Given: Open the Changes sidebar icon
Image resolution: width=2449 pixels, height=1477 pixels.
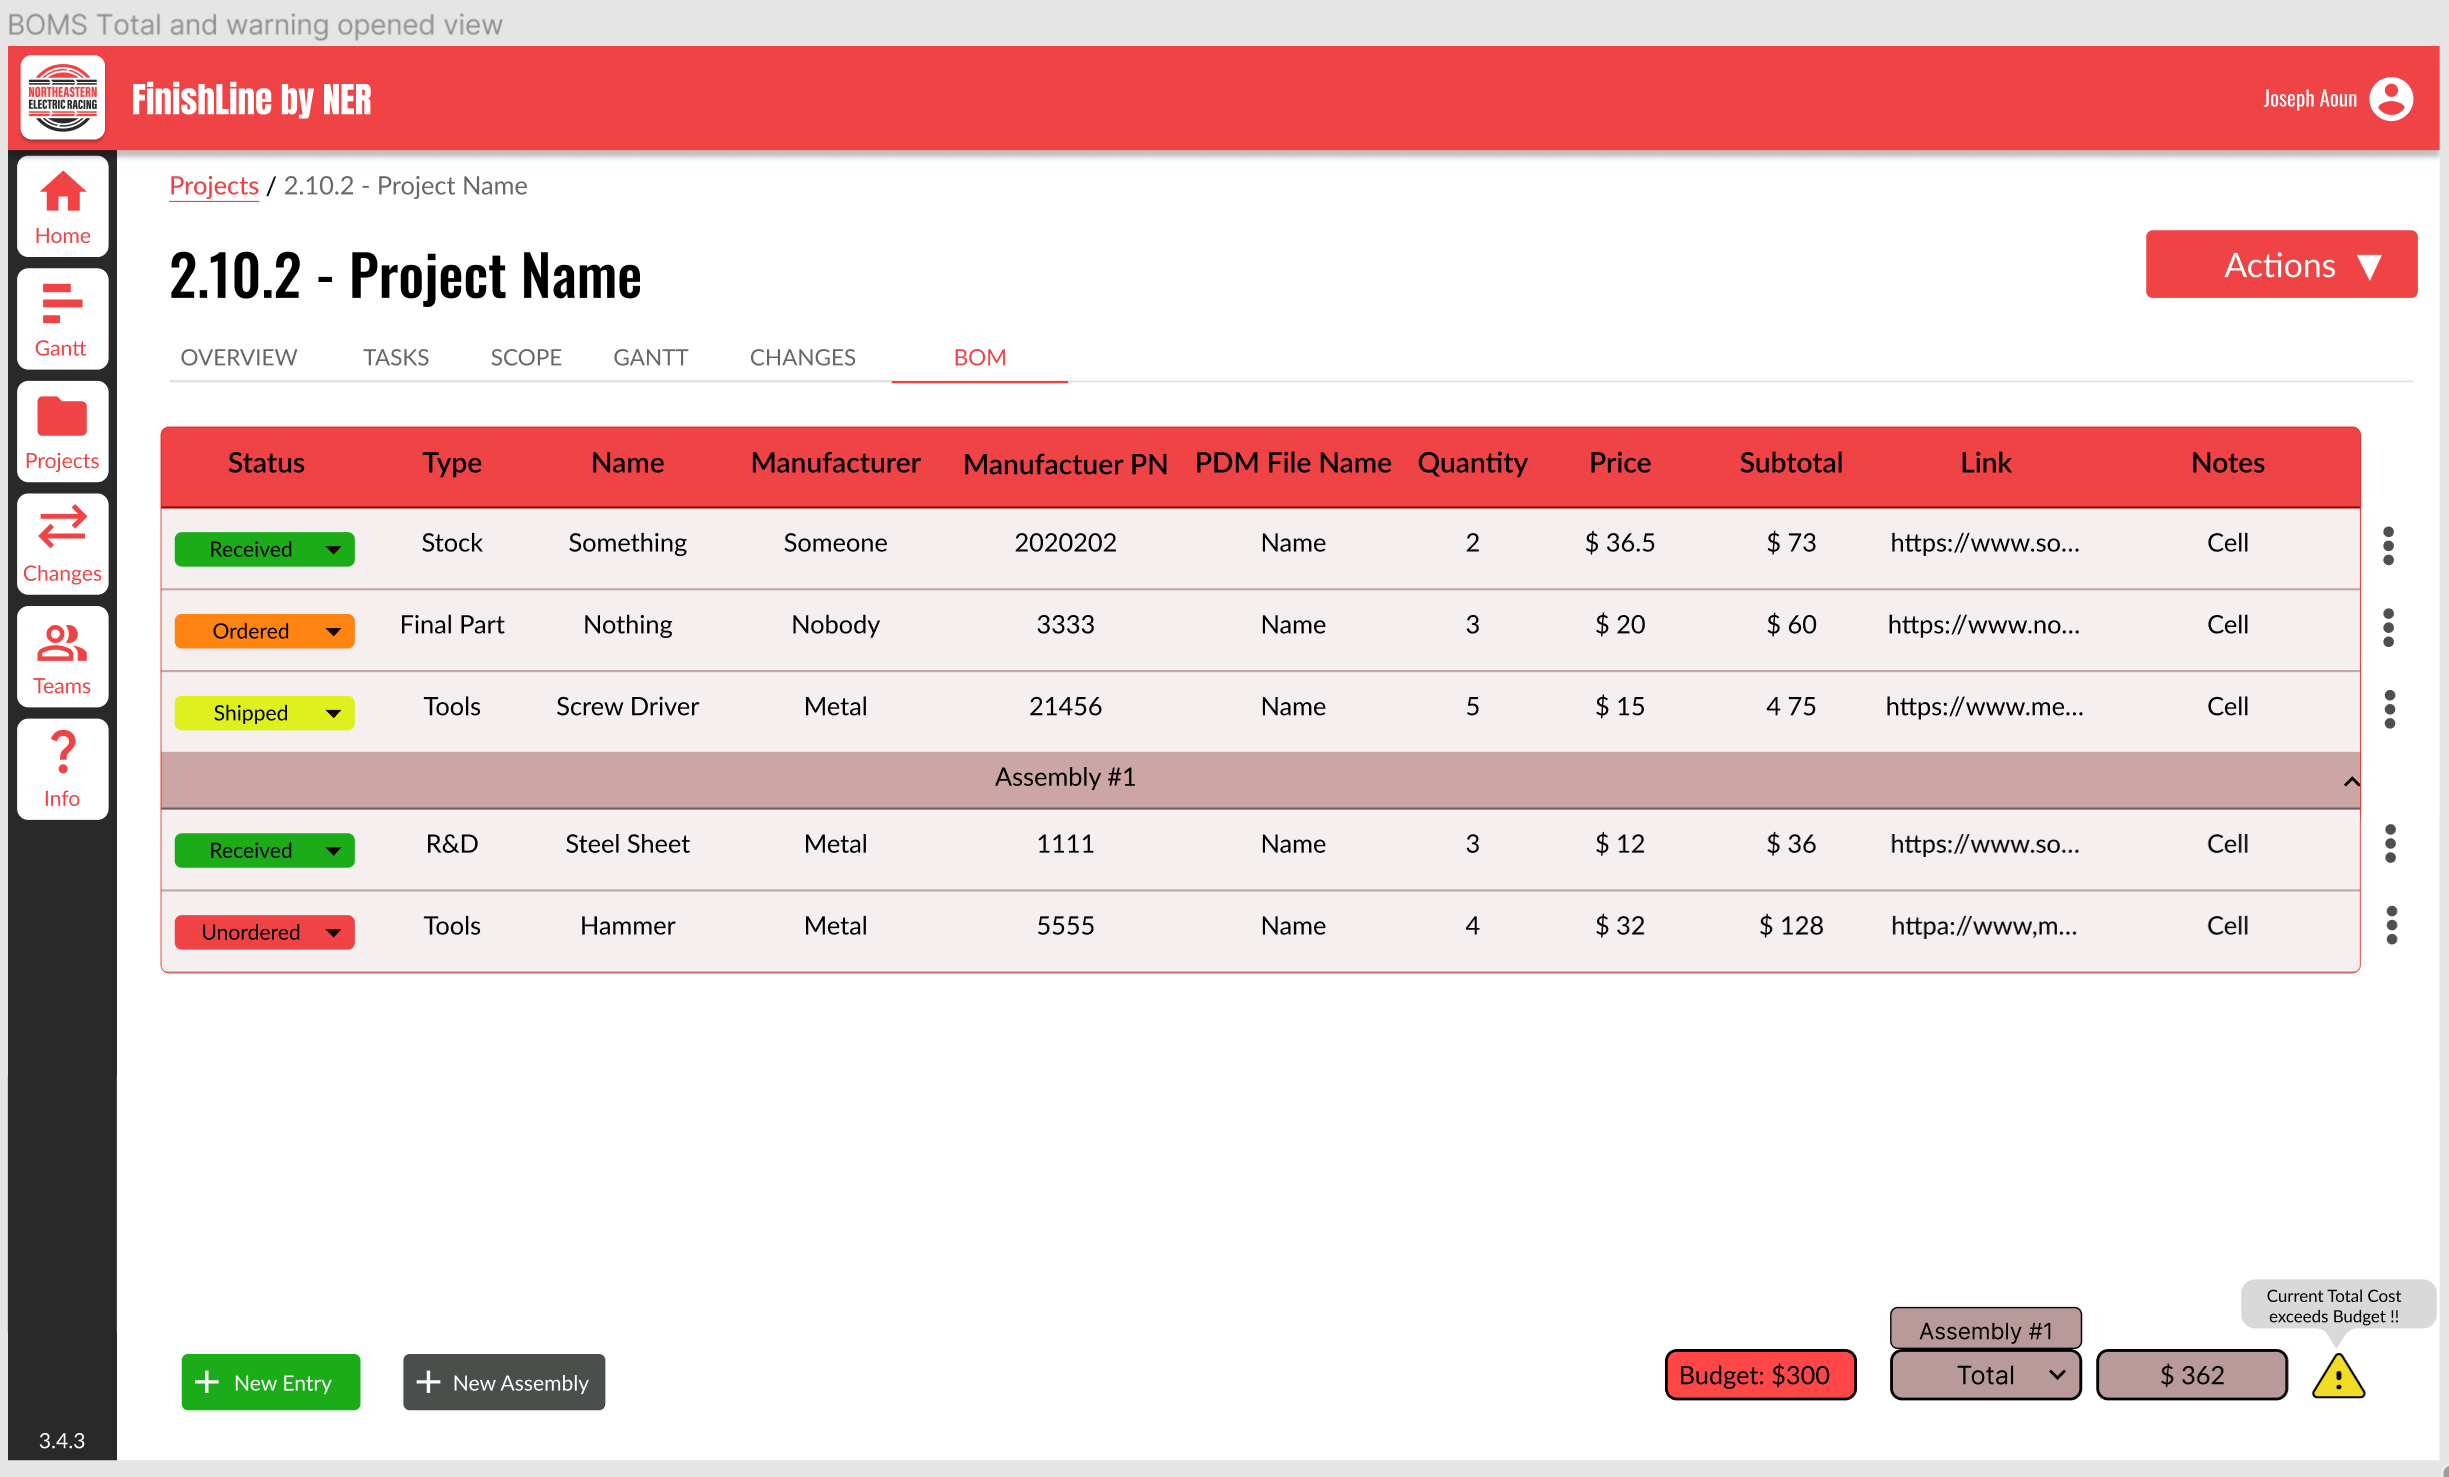Looking at the screenshot, I should [62, 544].
